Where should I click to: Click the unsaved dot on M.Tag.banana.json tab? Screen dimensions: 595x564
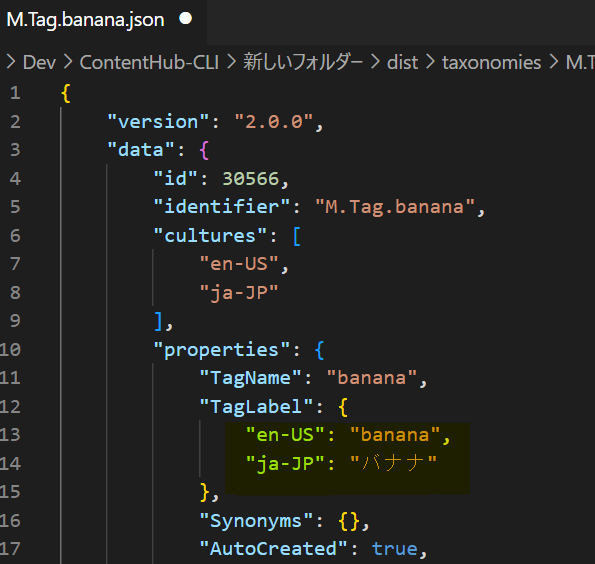[186, 18]
